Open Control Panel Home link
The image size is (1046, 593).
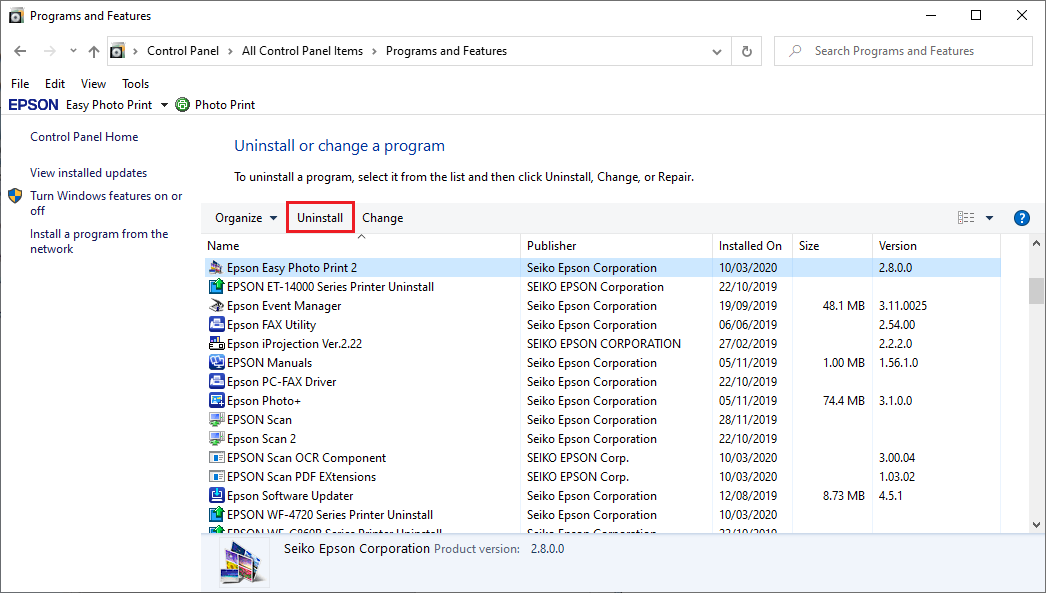(x=84, y=137)
